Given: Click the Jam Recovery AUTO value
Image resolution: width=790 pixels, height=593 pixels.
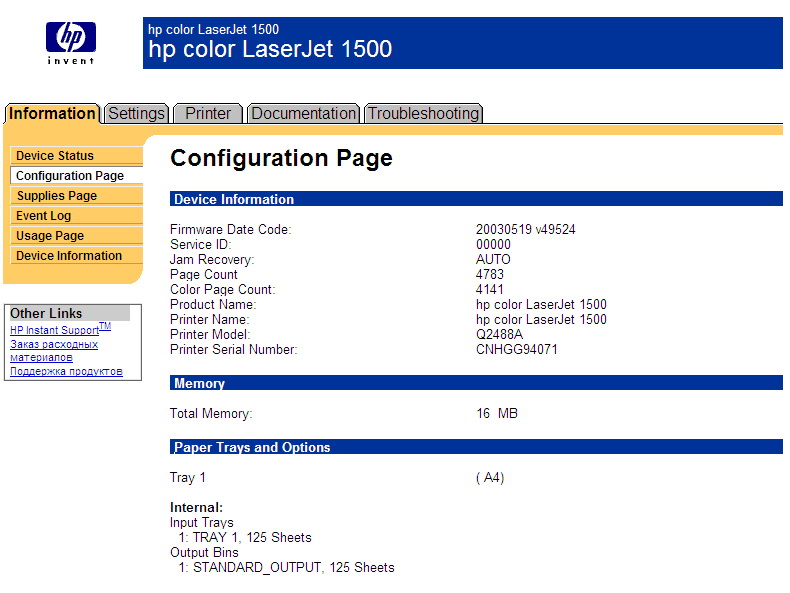Looking at the screenshot, I should tap(493, 259).
